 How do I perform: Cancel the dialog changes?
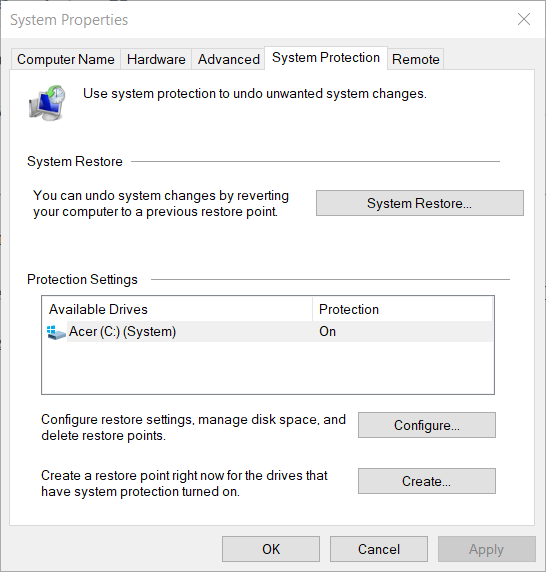[x=379, y=549]
